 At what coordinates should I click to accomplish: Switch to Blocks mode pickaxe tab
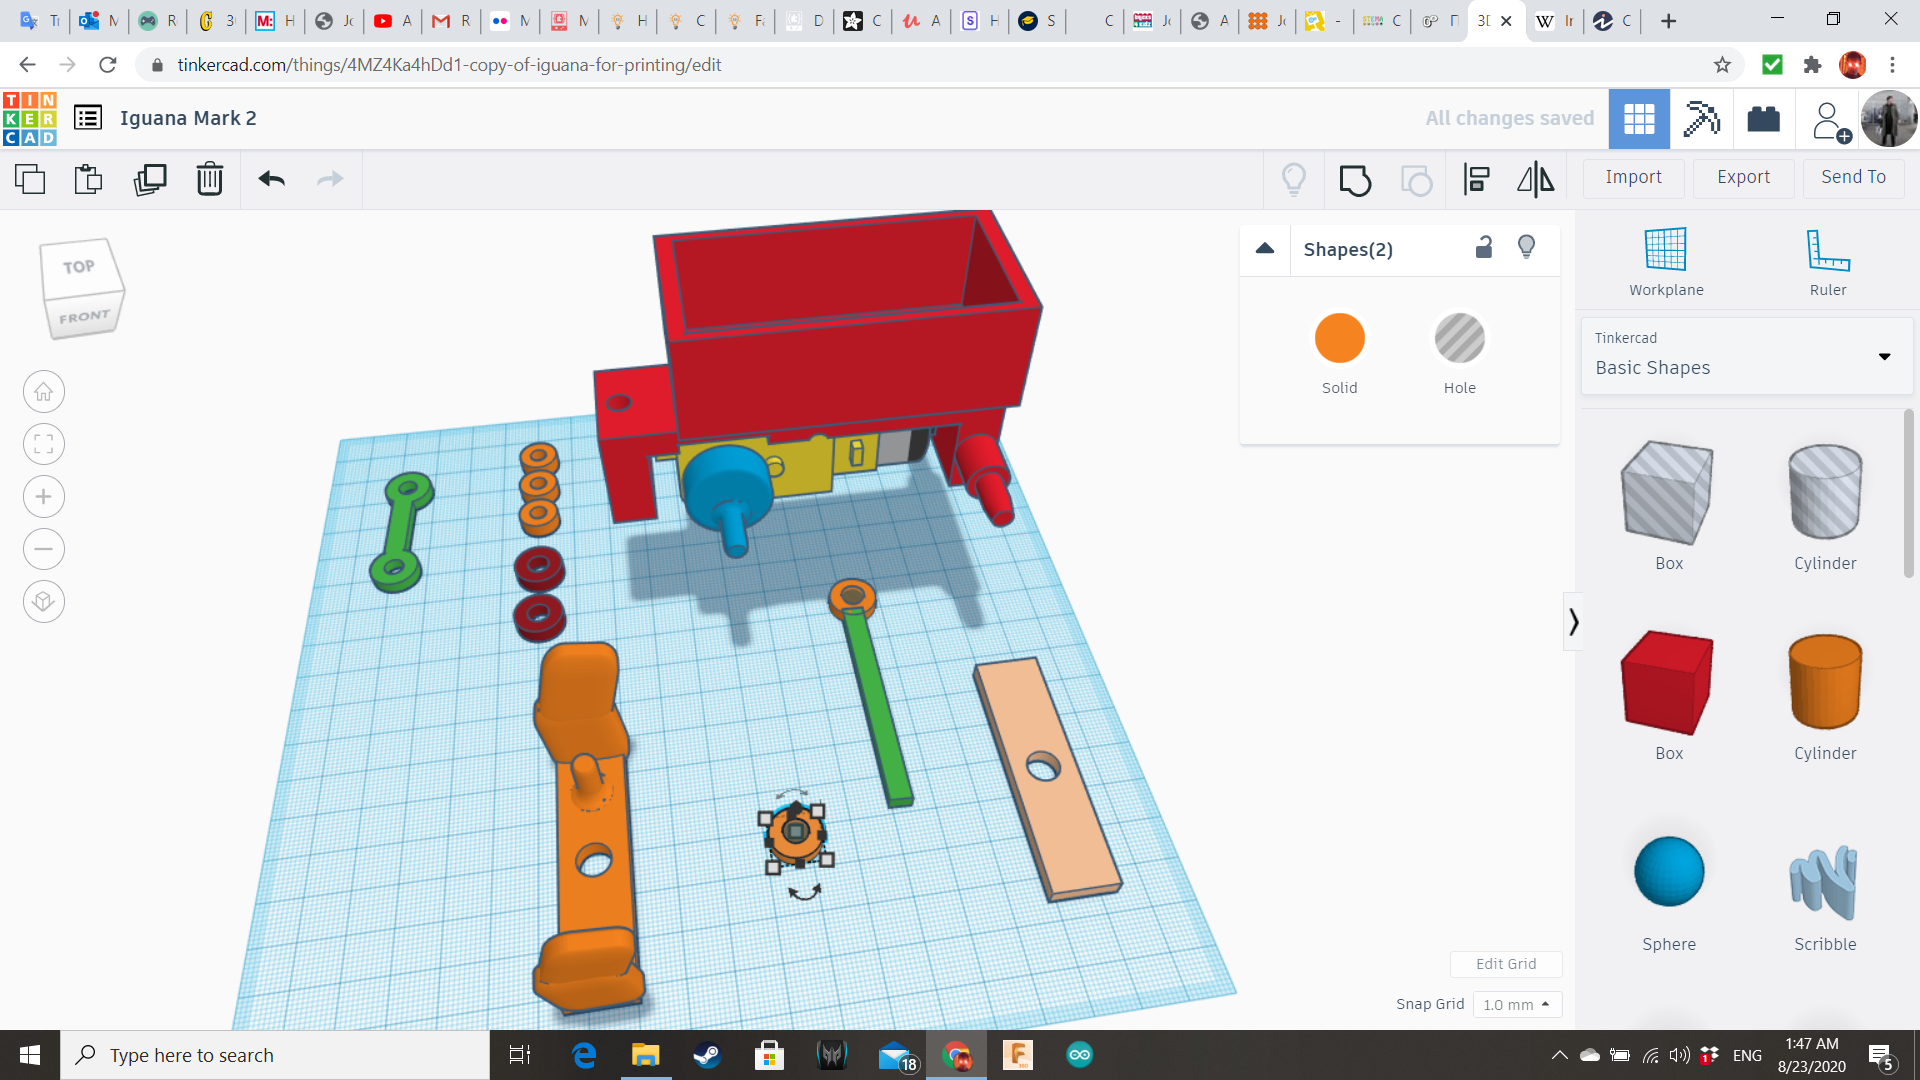(x=1701, y=119)
